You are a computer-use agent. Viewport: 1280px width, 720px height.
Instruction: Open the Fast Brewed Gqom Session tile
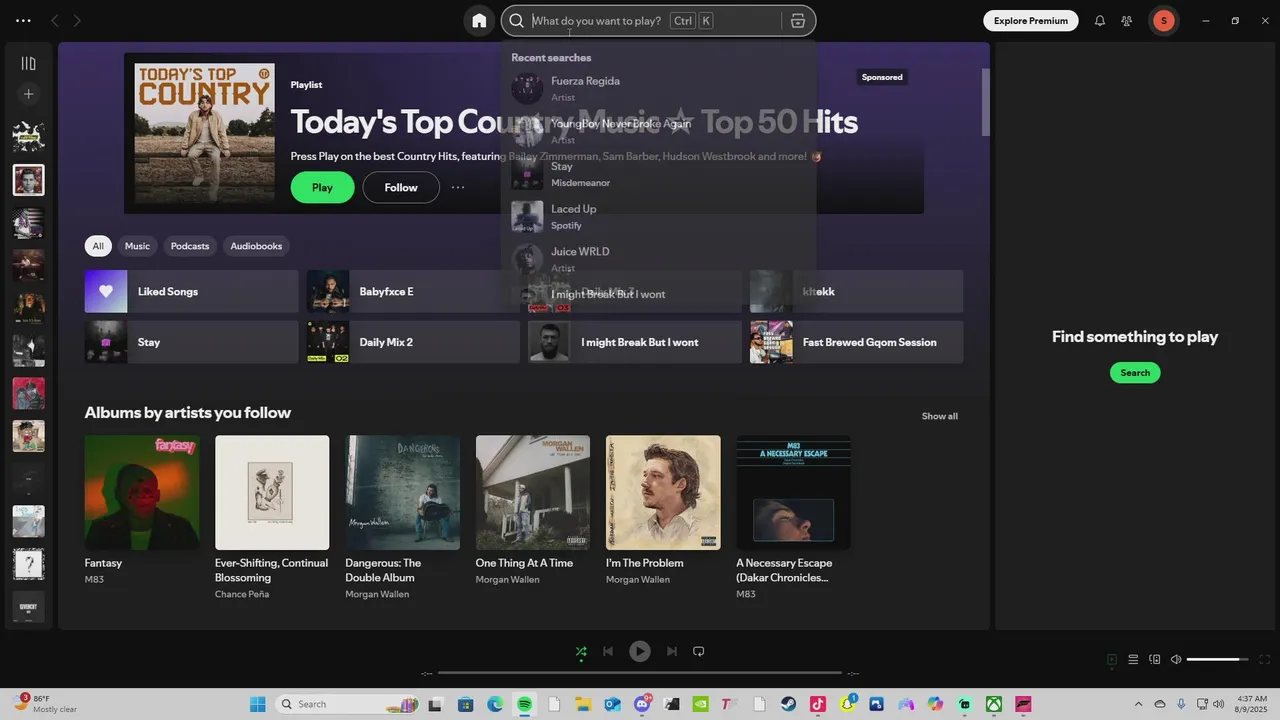point(857,342)
